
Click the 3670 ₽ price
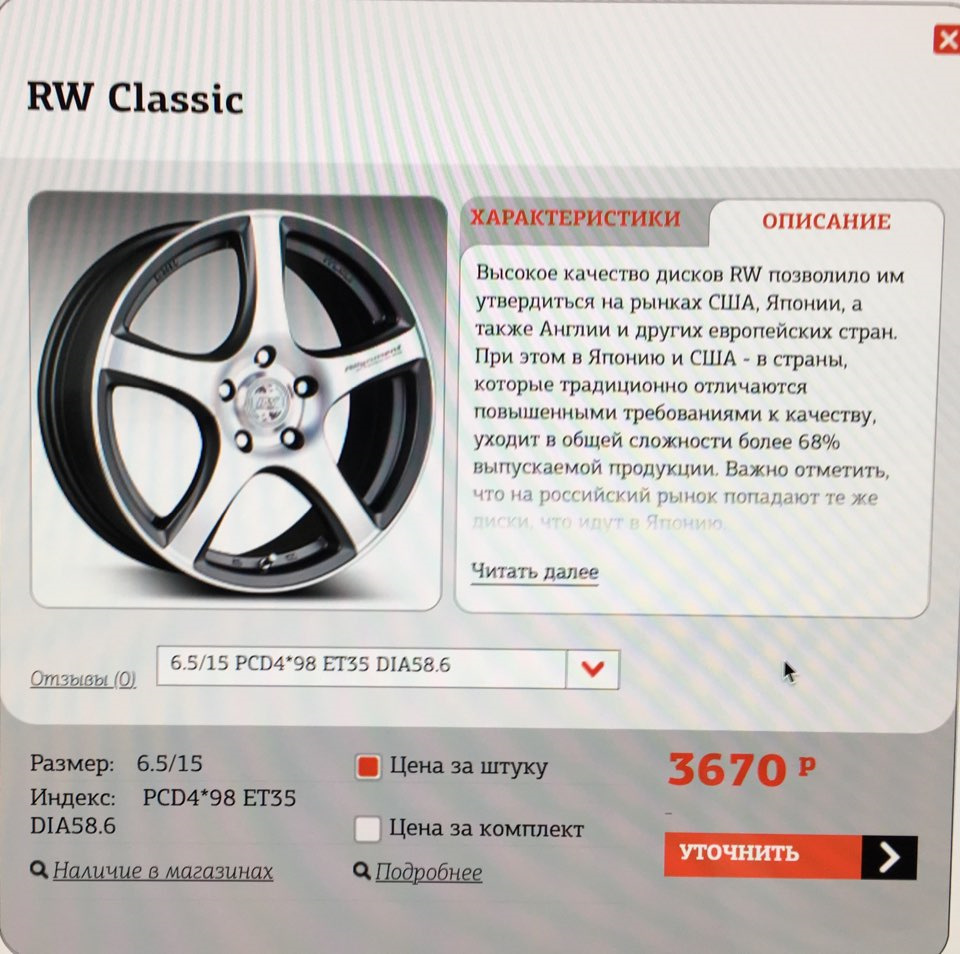(742, 769)
